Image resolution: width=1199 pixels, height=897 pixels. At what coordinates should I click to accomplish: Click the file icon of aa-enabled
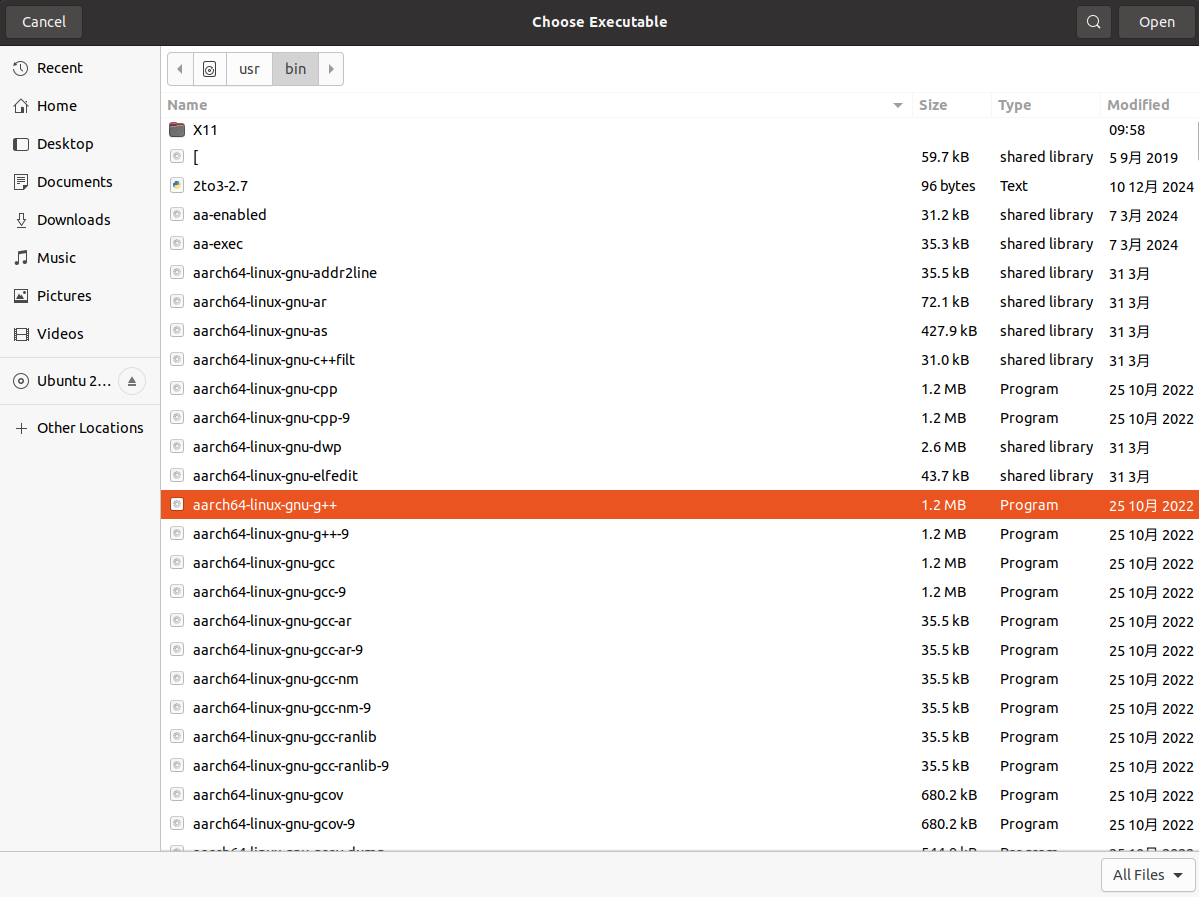click(x=177, y=214)
